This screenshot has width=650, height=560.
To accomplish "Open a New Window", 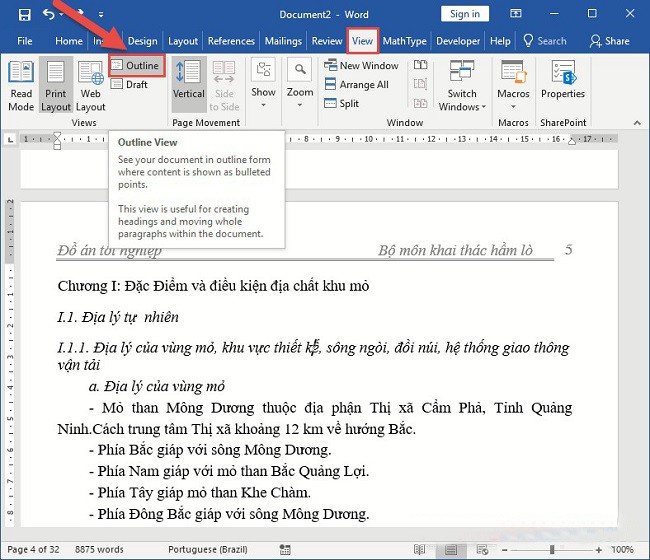I will pyautogui.click(x=361, y=65).
